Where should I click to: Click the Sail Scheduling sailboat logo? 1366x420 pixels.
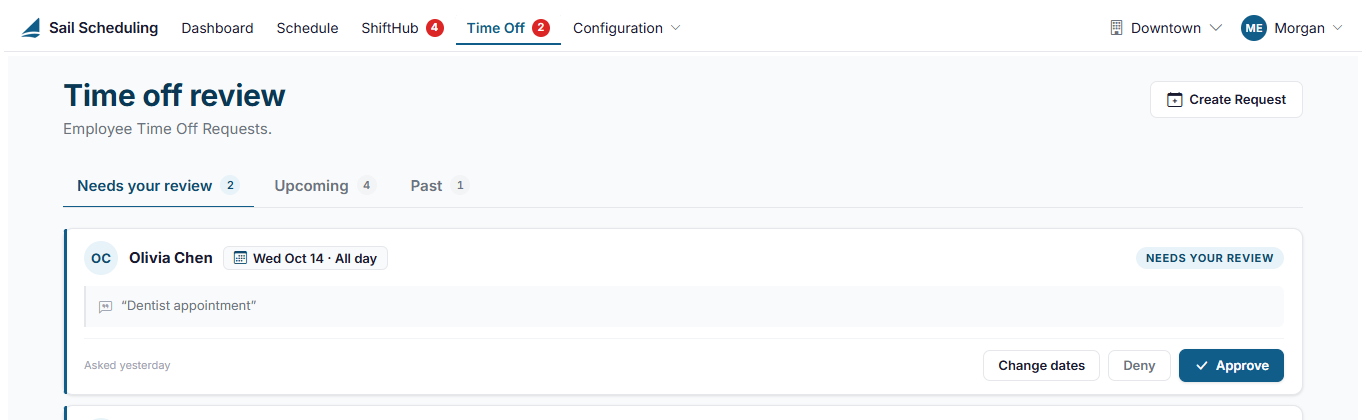coord(32,28)
